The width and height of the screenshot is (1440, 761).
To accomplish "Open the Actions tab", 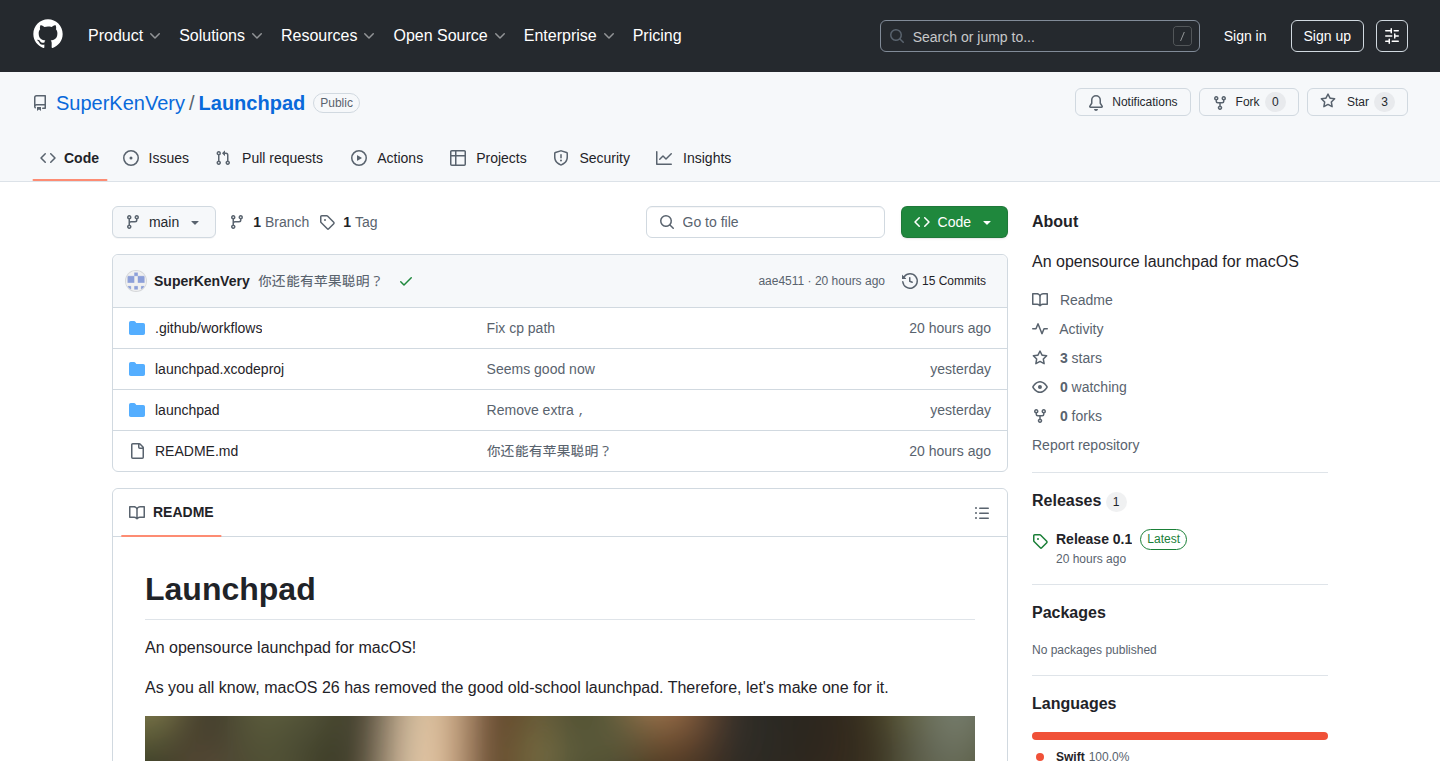I will coord(387,158).
